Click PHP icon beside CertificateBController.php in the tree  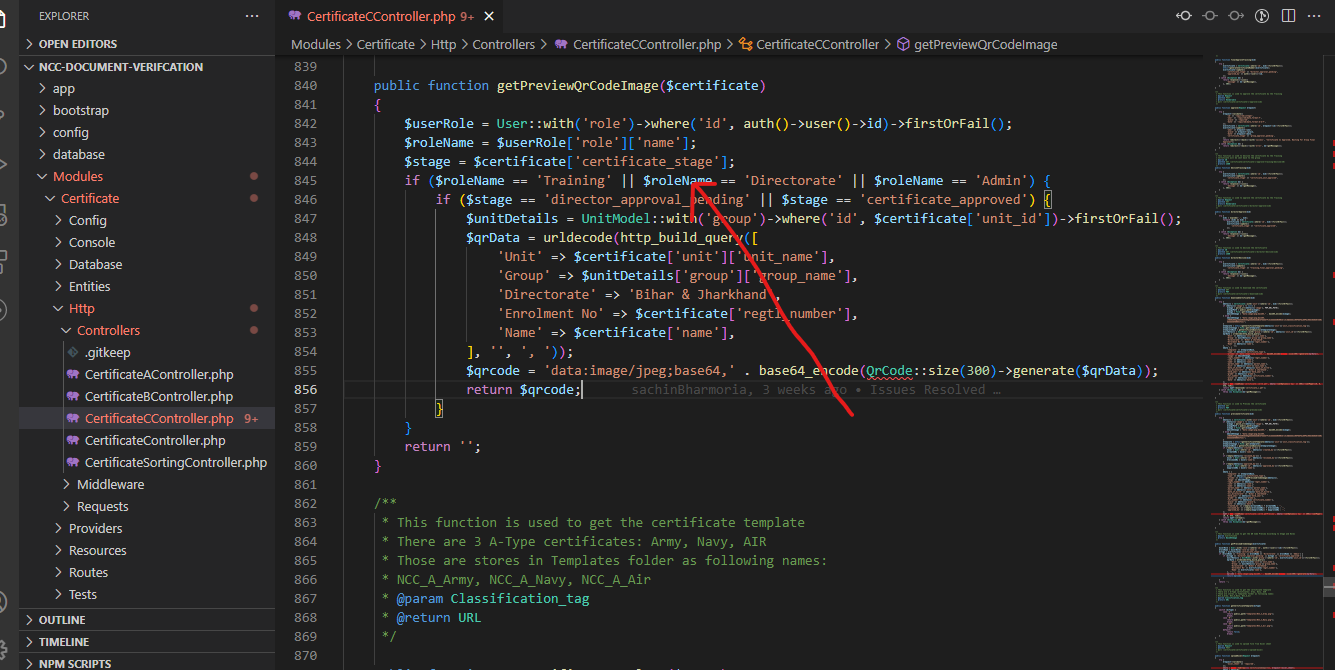pos(73,397)
